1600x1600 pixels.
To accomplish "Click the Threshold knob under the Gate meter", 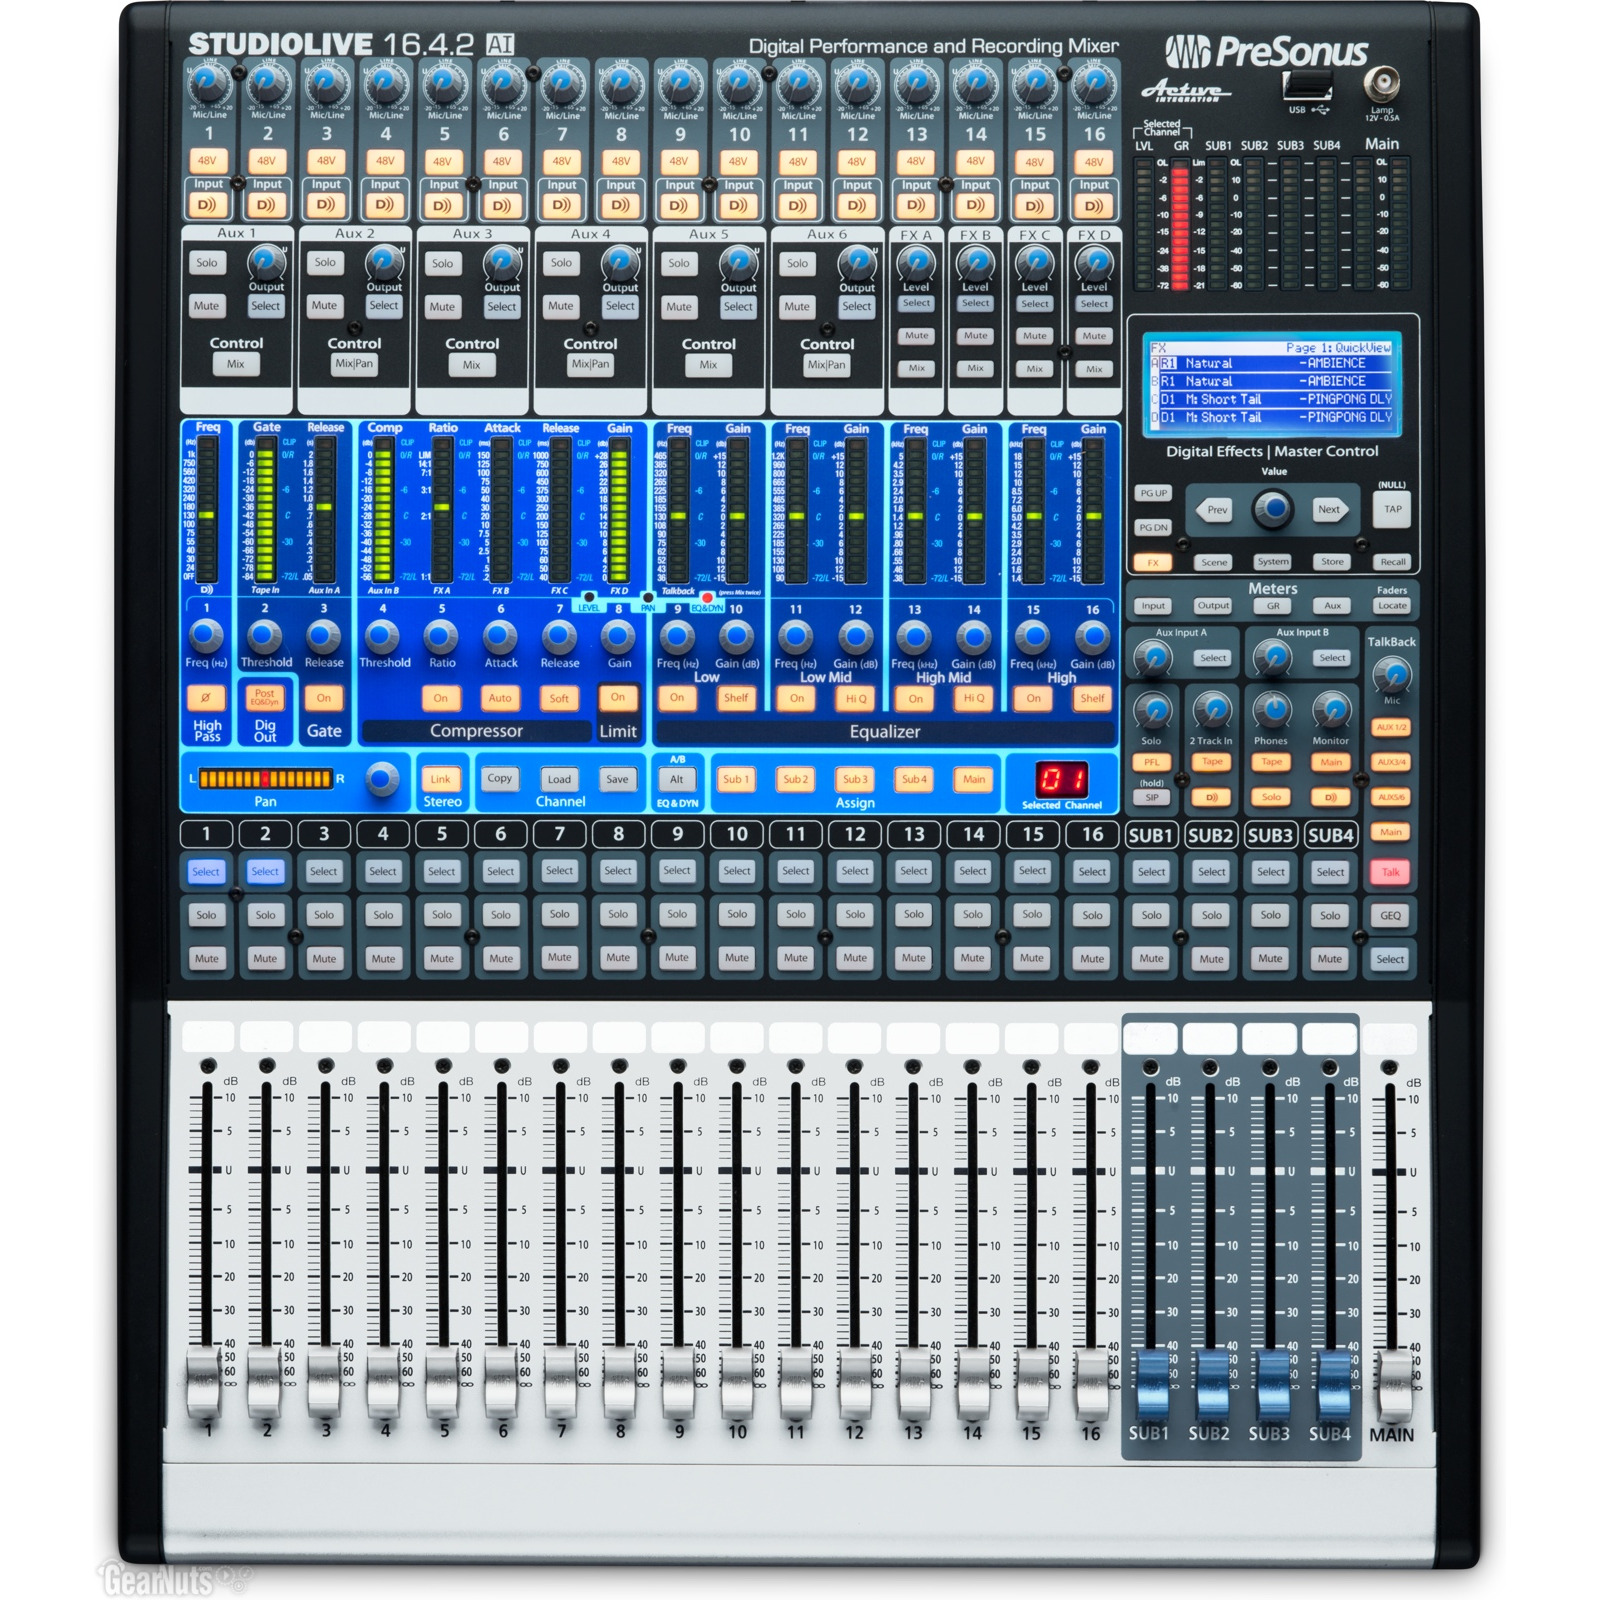I will [x=265, y=636].
